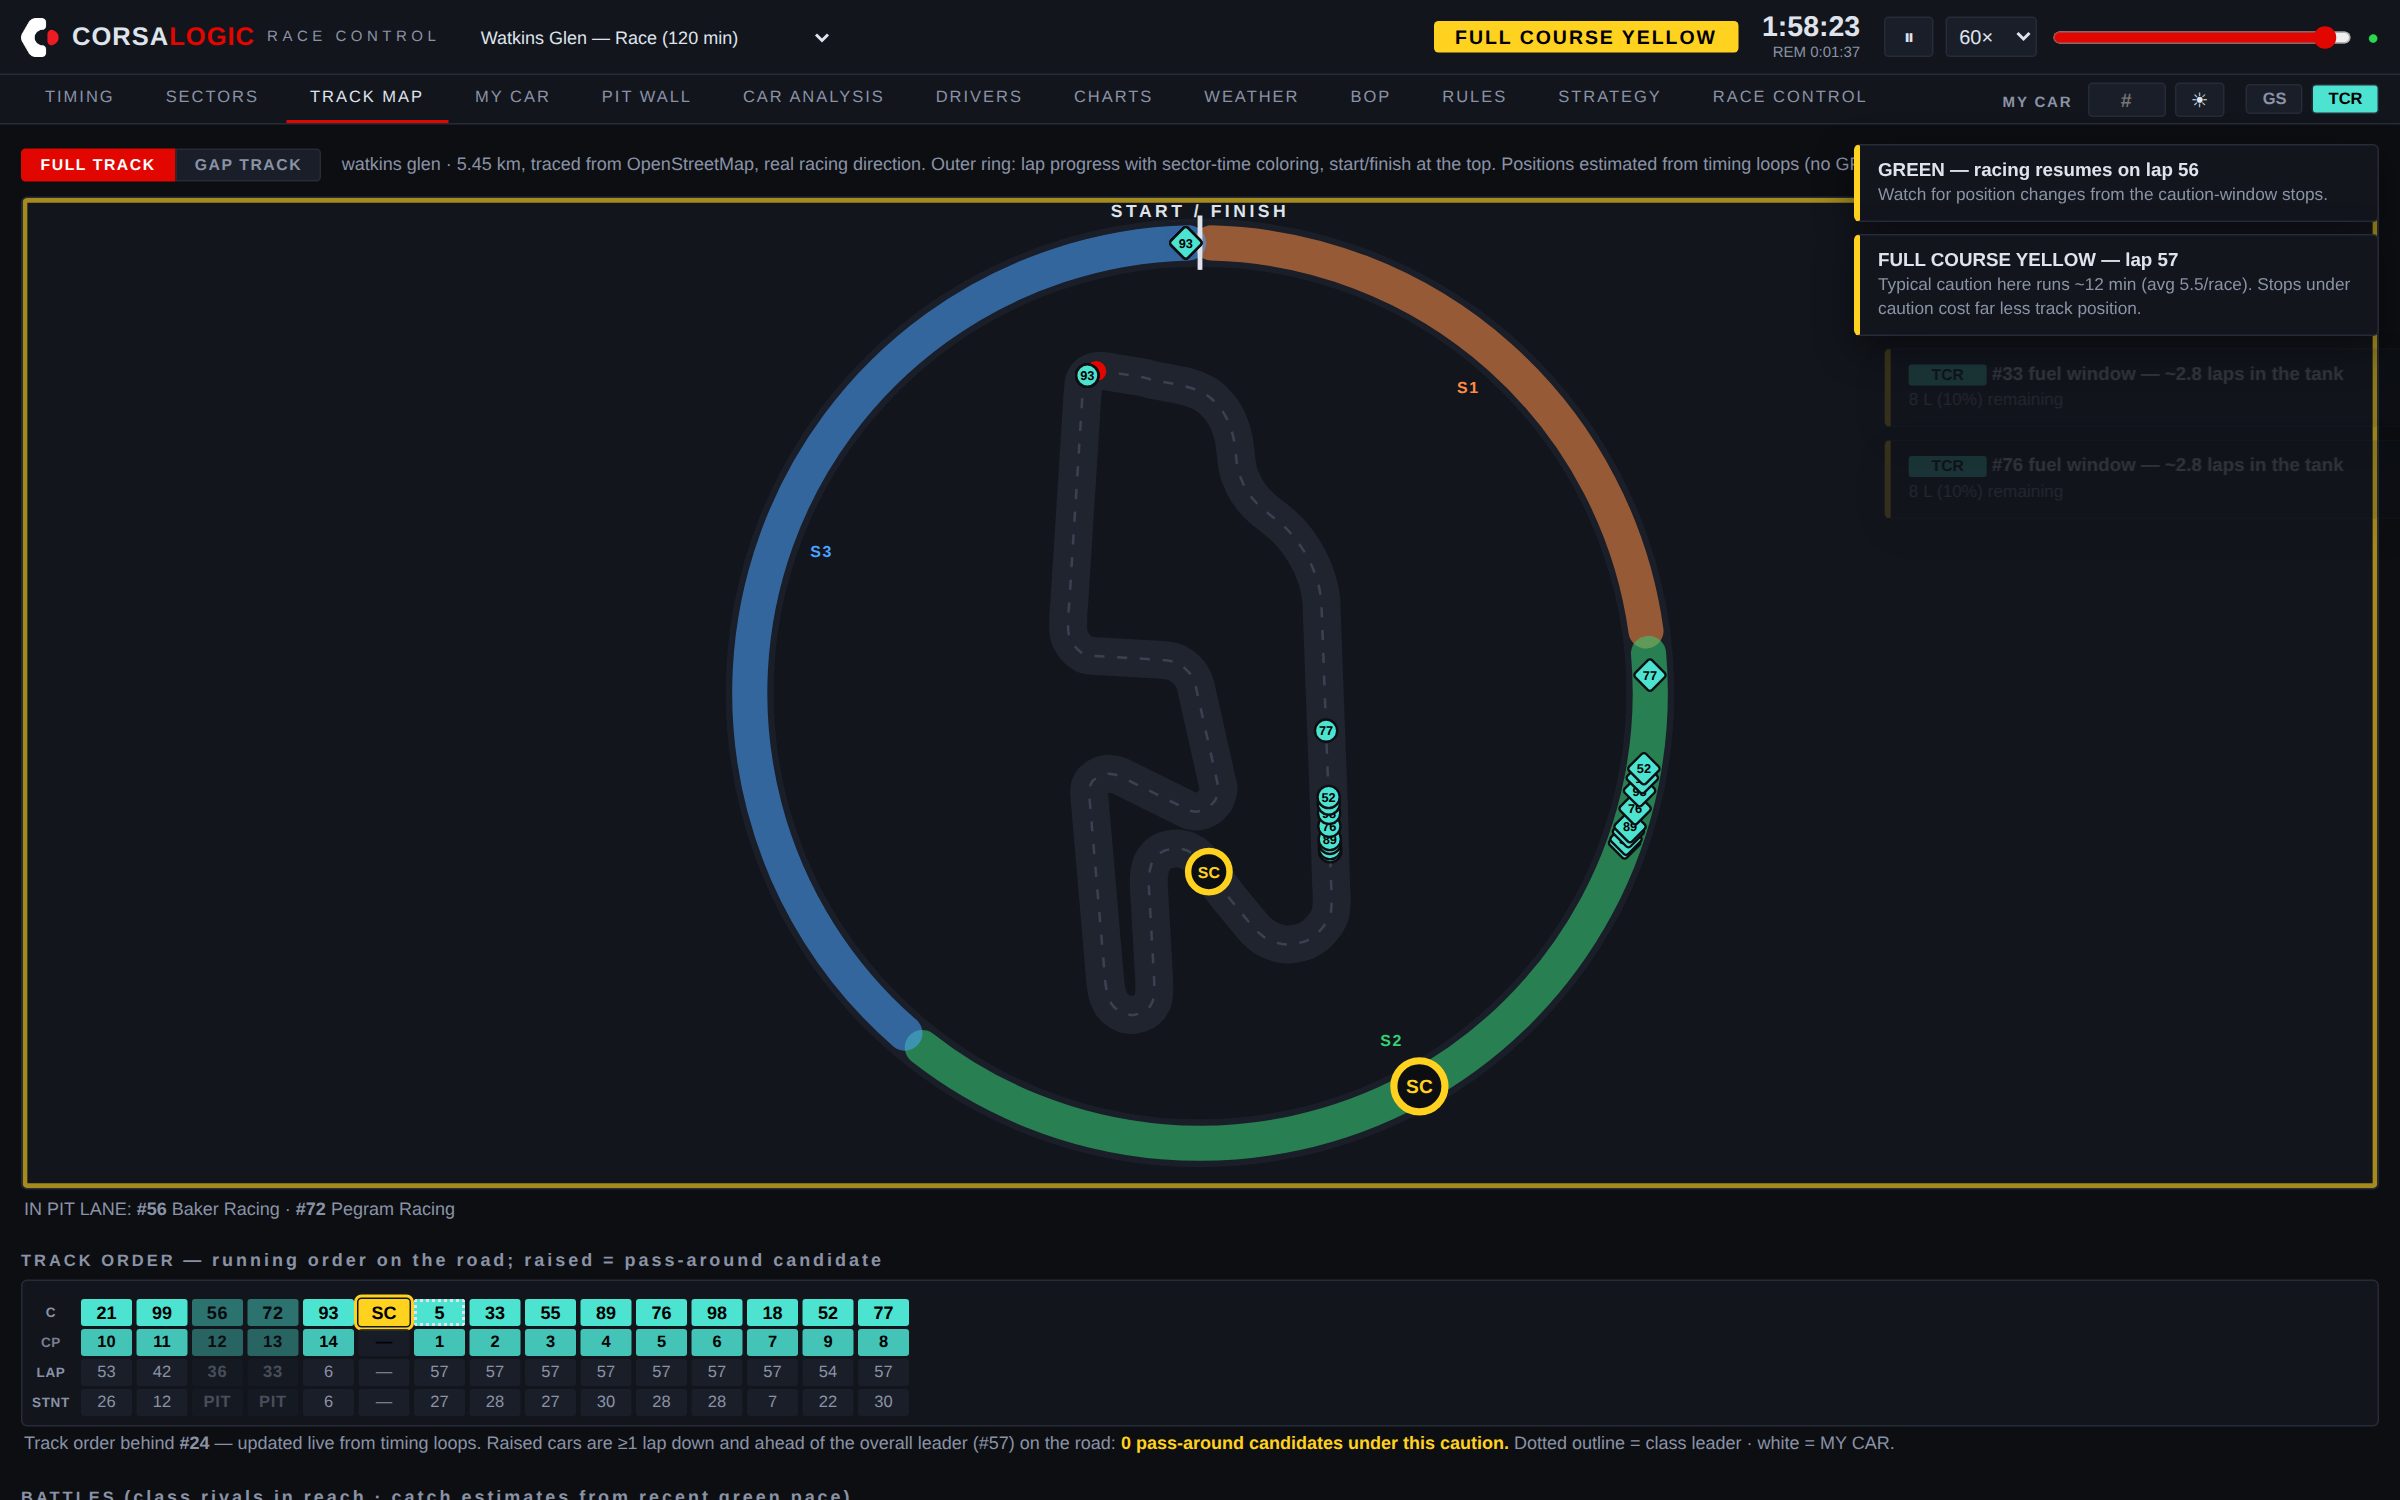2400x1500 pixels.
Task: Open the CAR ANALYSIS tab
Action: coord(813,97)
